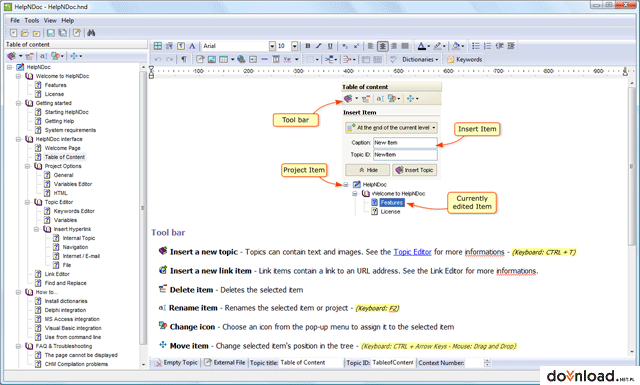The width and height of the screenshot is (640, 385).
Task: Click the table grid icon left of font box
Action: 158,46
